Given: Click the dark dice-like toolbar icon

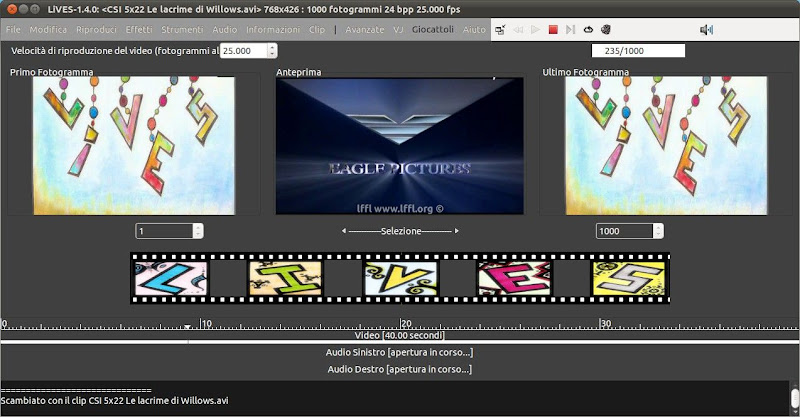Looking at the screenshot, I should [606, 30].
